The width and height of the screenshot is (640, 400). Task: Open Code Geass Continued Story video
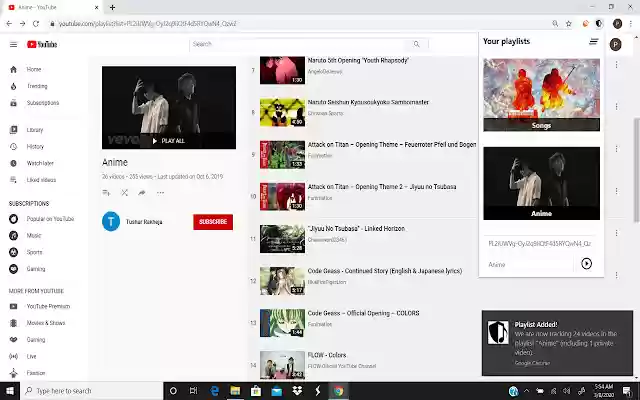click(385, 271)
